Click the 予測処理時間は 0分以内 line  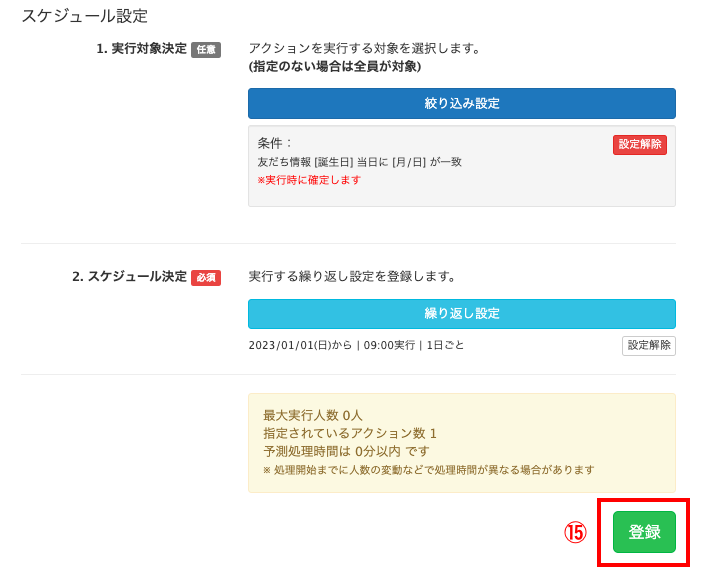[x=346, y=451]
